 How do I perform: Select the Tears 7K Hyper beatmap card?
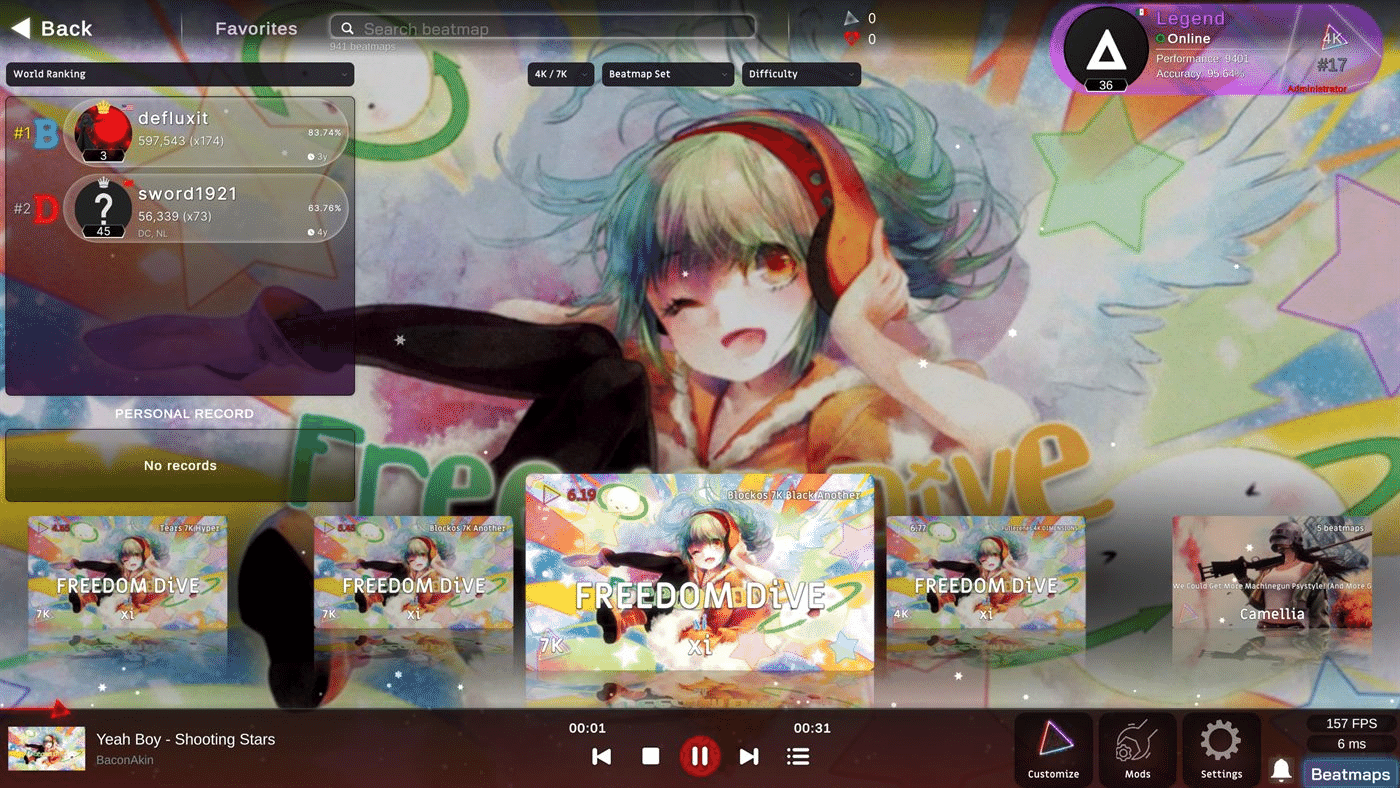(x=127, y=571)
